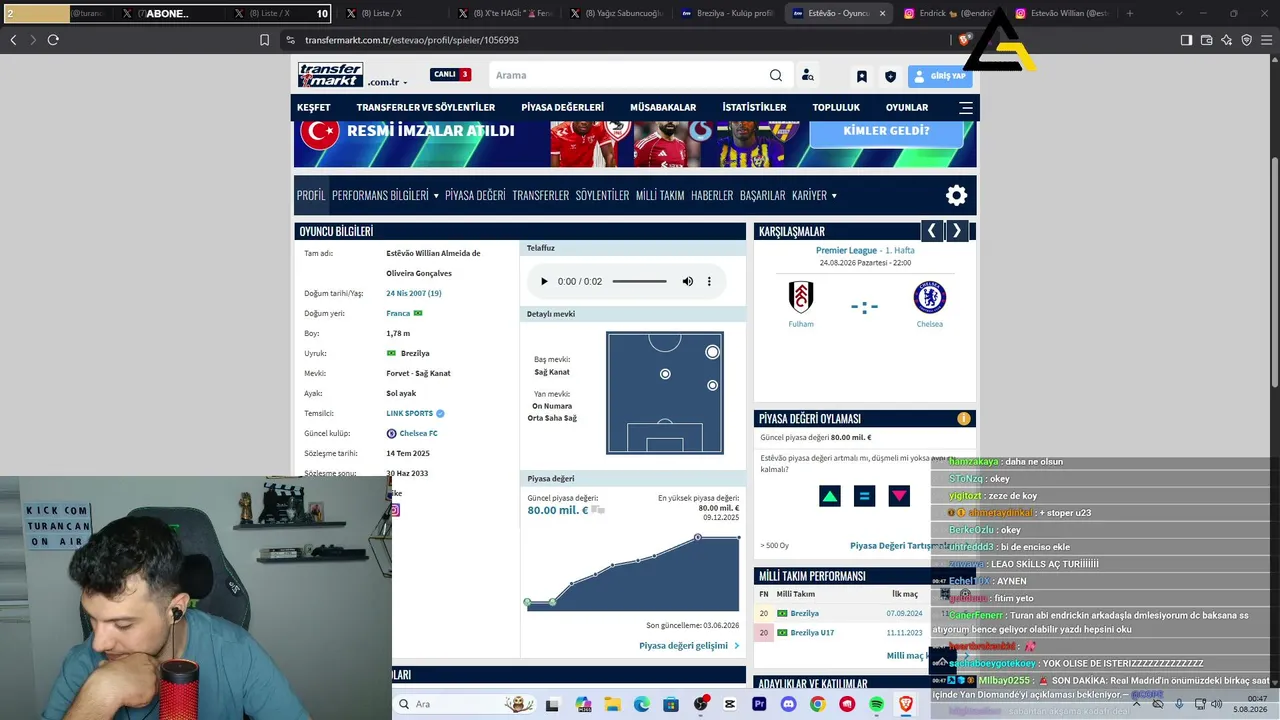Vote market value should decrease
The image size is (1280, 720).
(899, 495)
